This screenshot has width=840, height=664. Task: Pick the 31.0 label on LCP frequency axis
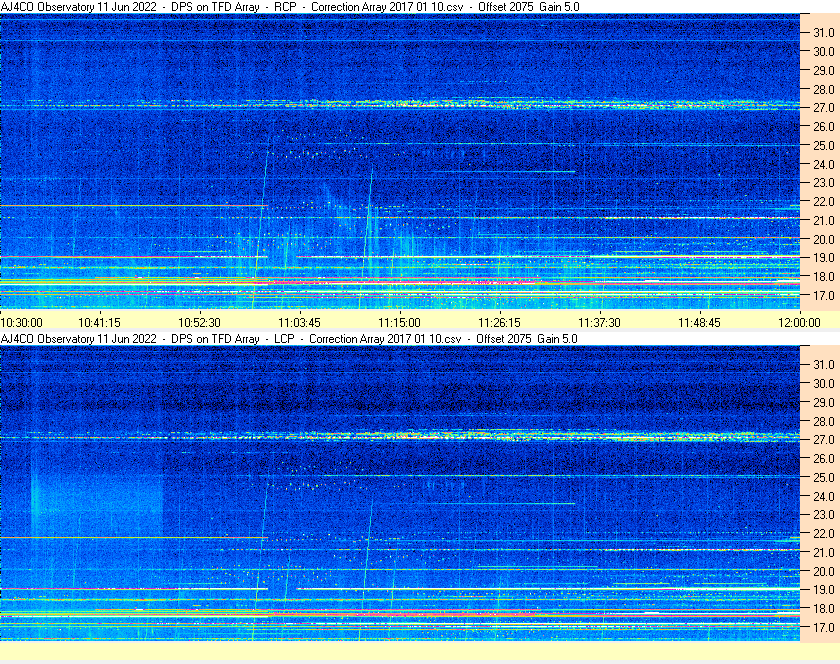click(824, 364)
